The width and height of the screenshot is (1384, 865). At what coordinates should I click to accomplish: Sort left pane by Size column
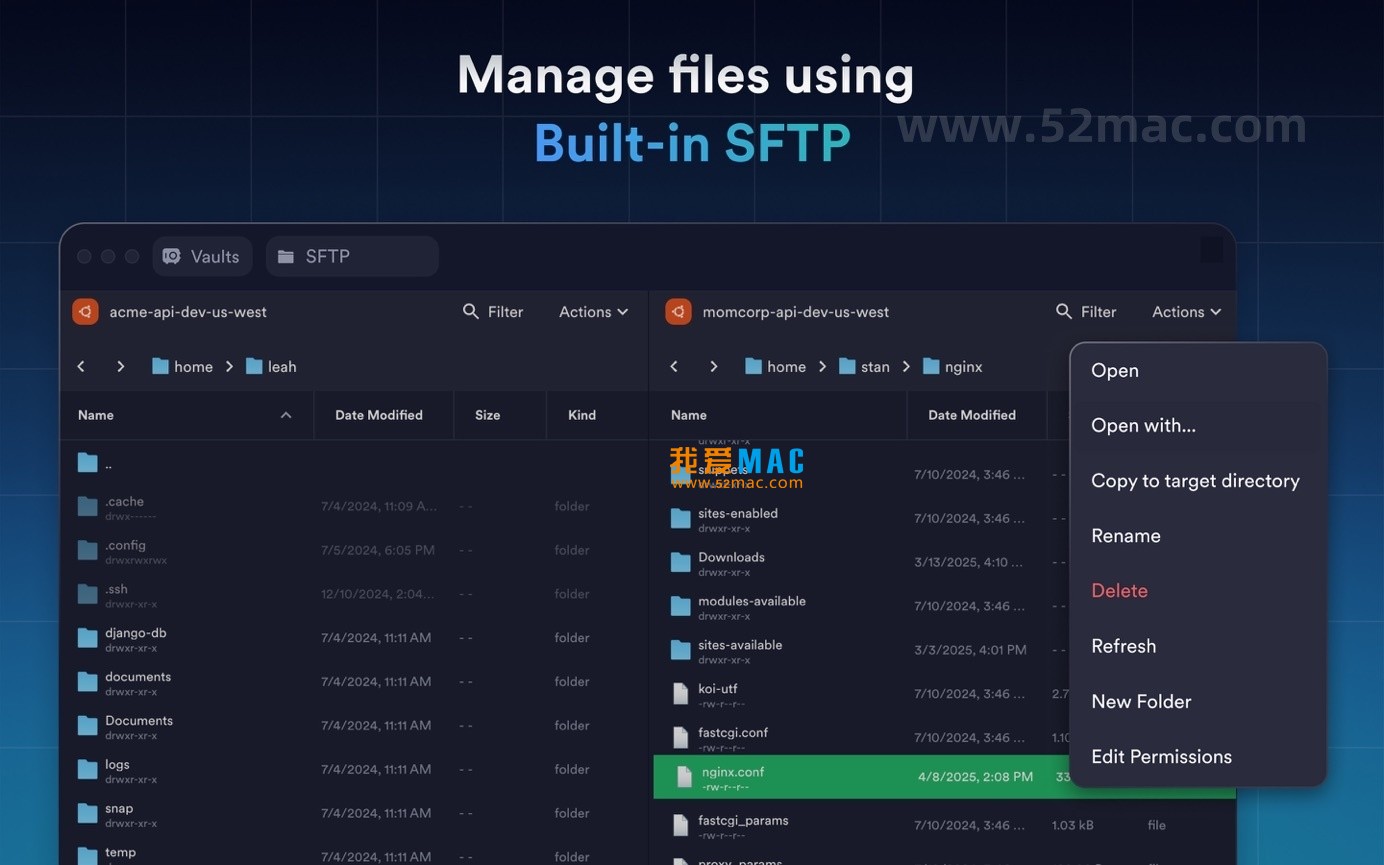pos(488,415)
